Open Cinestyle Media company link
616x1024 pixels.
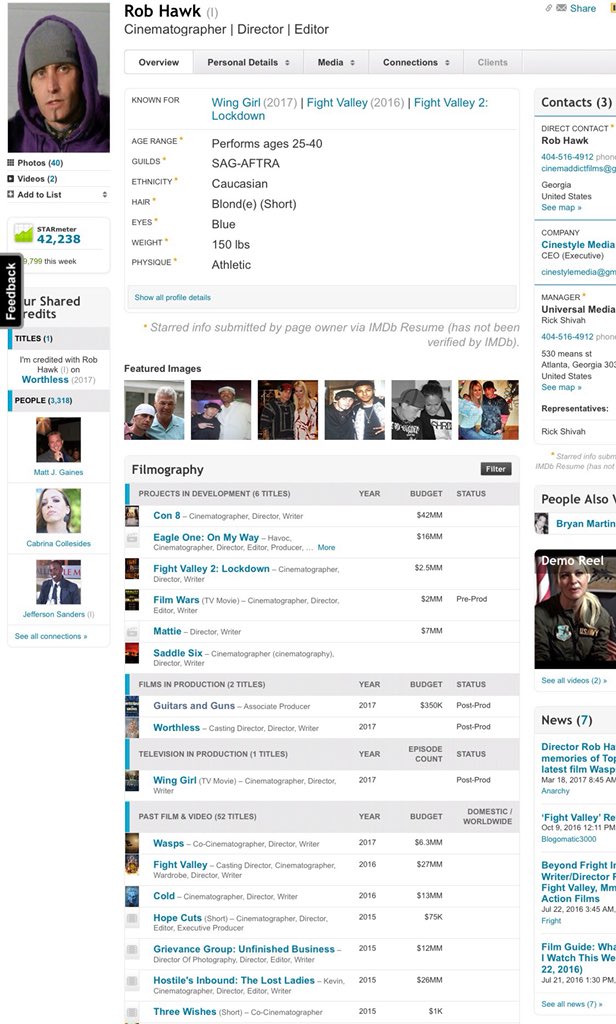pyautogui.click(x=578, y=244)
